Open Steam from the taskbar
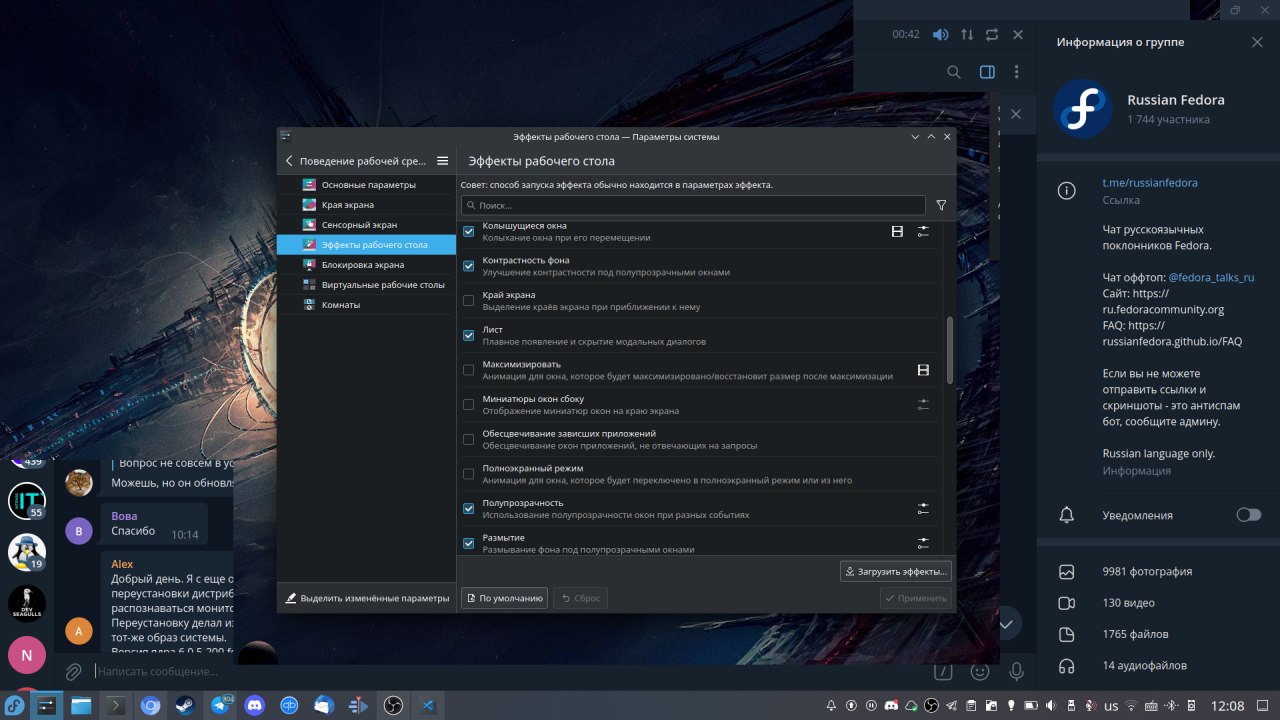Viewport: 1280px width, 720px height. [185, 706]
